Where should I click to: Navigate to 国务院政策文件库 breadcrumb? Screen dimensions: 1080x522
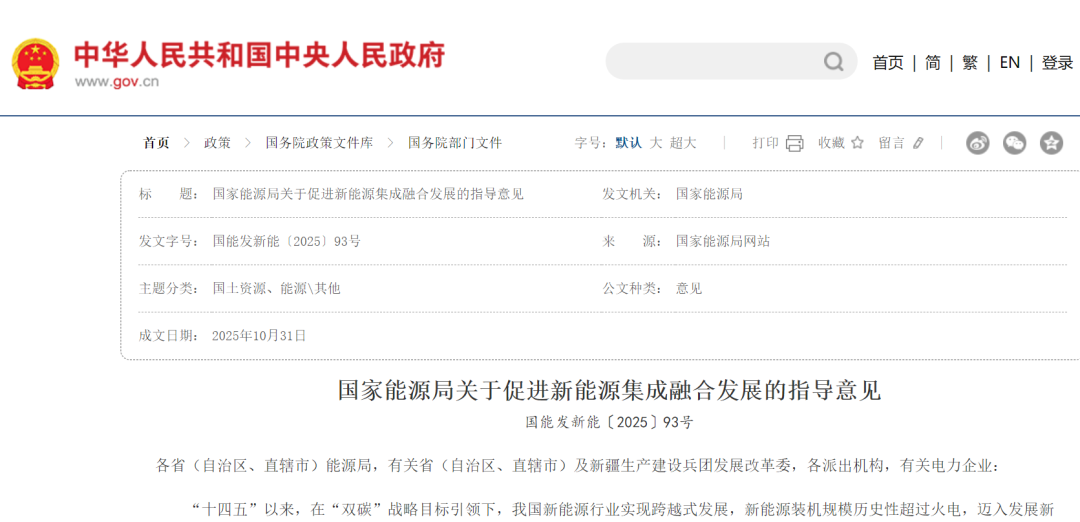pyautogui.click(x=319, y=143)
